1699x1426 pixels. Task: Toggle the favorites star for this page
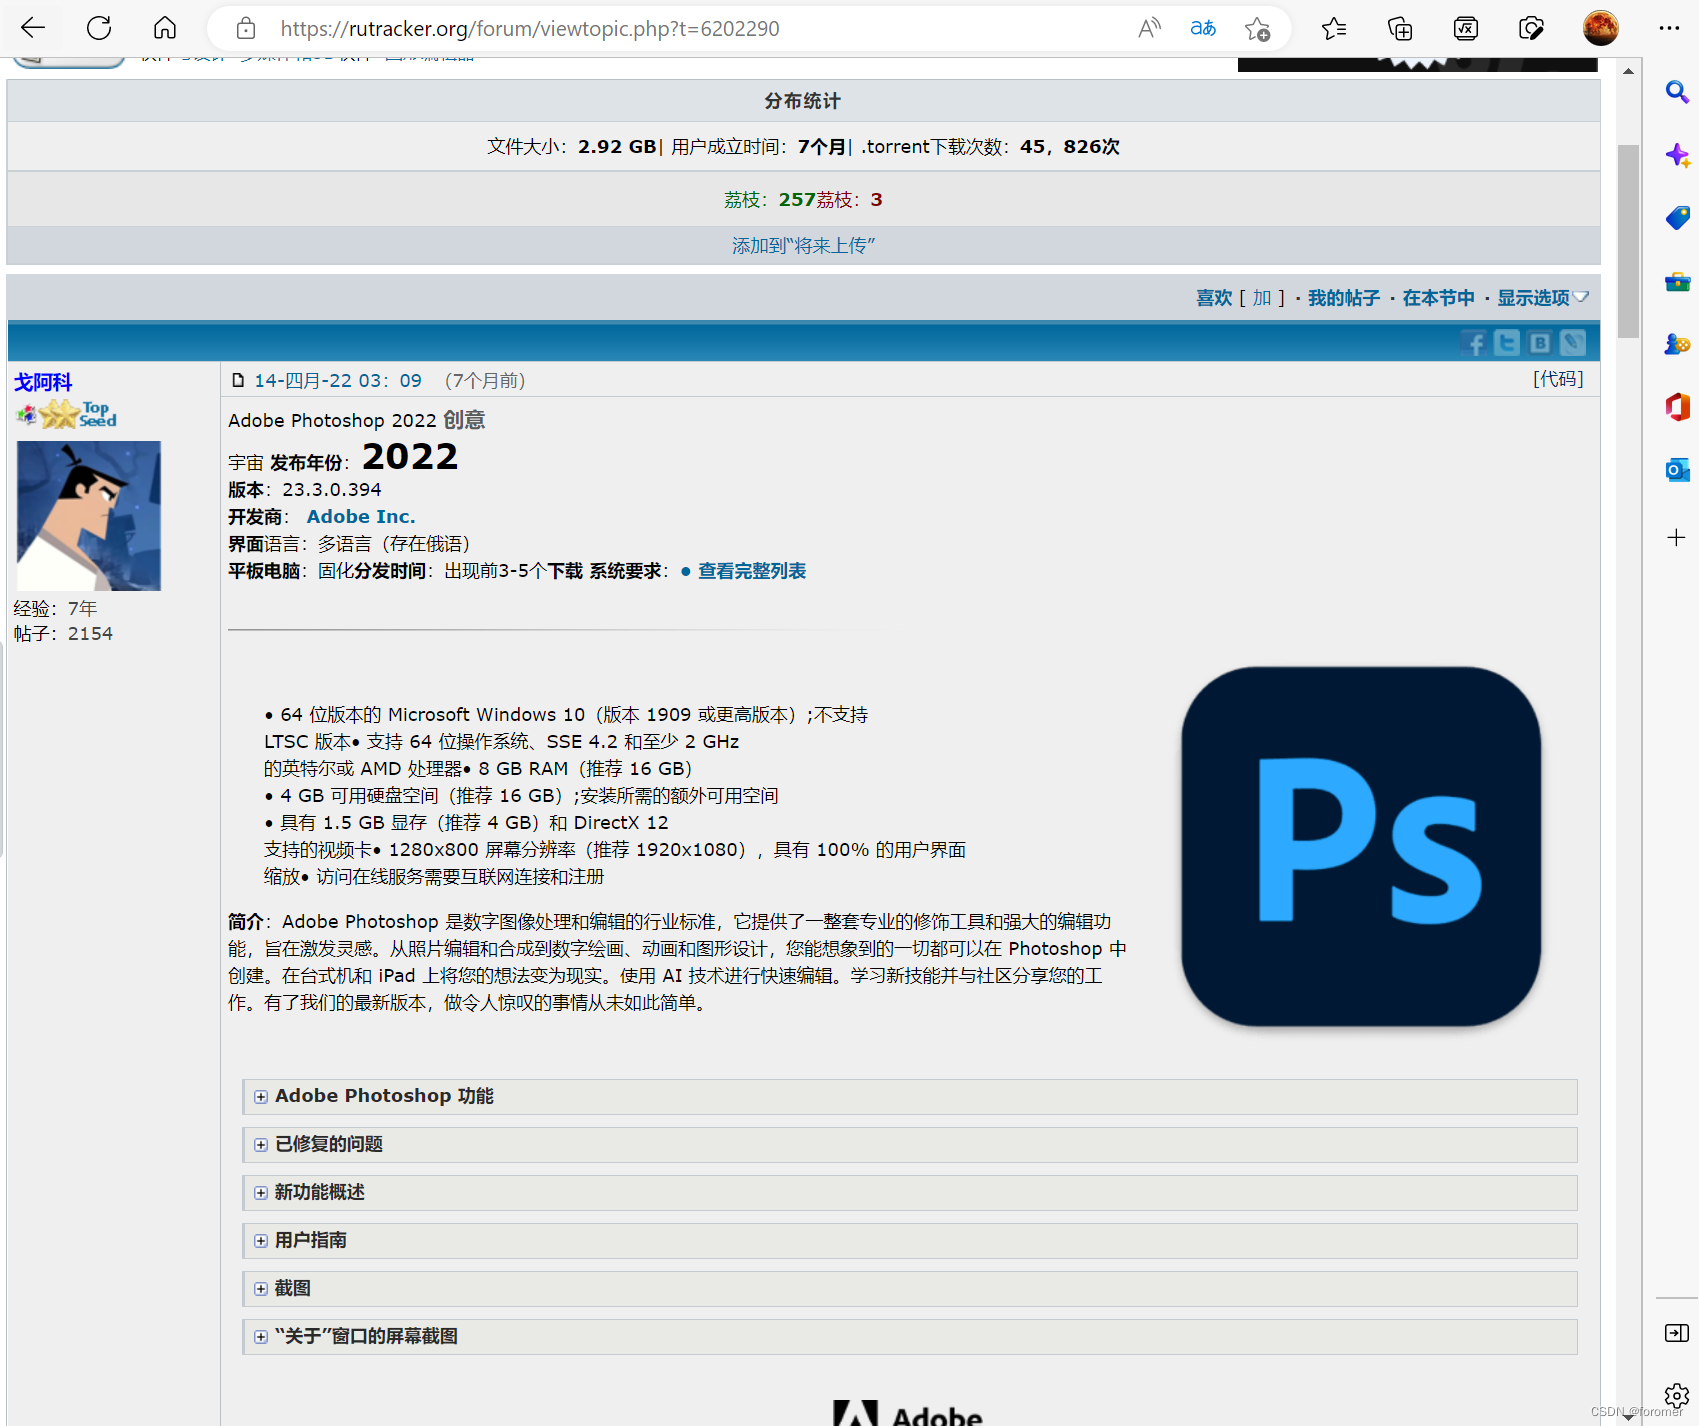(x=1258, y=28)
